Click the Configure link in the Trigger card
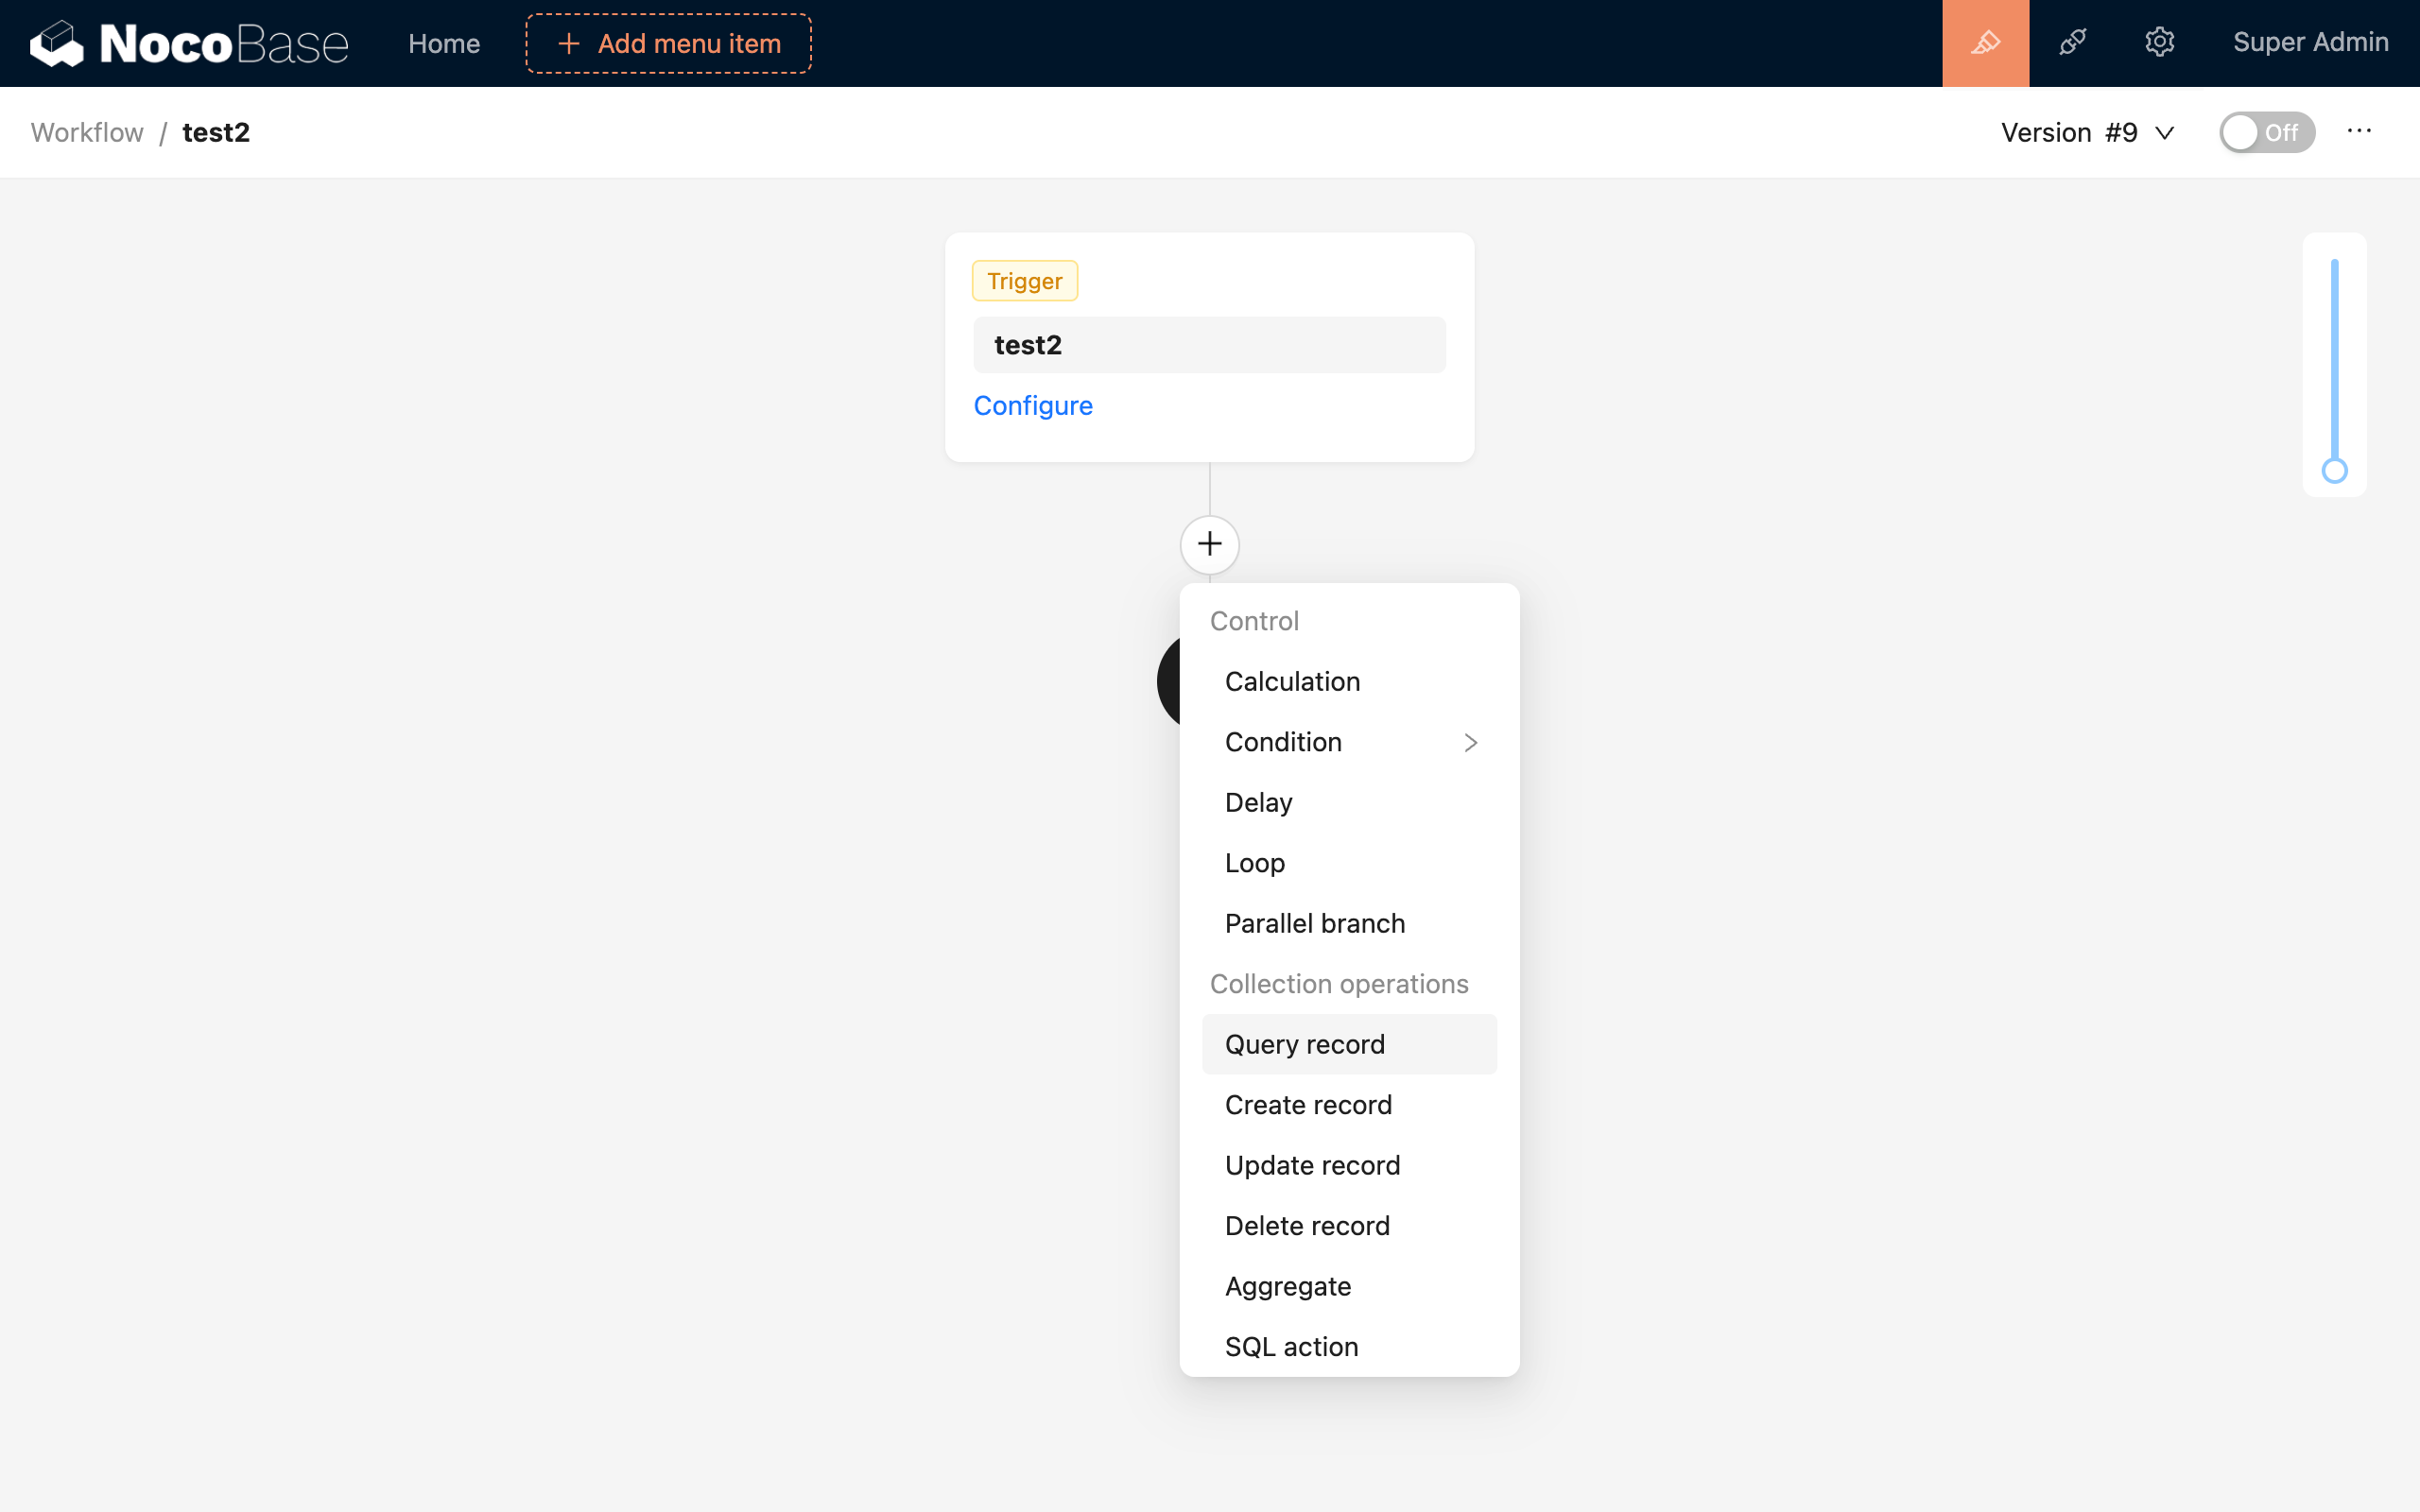This screenshot has width=2420, height=1512. click(x=1033, y=405)
